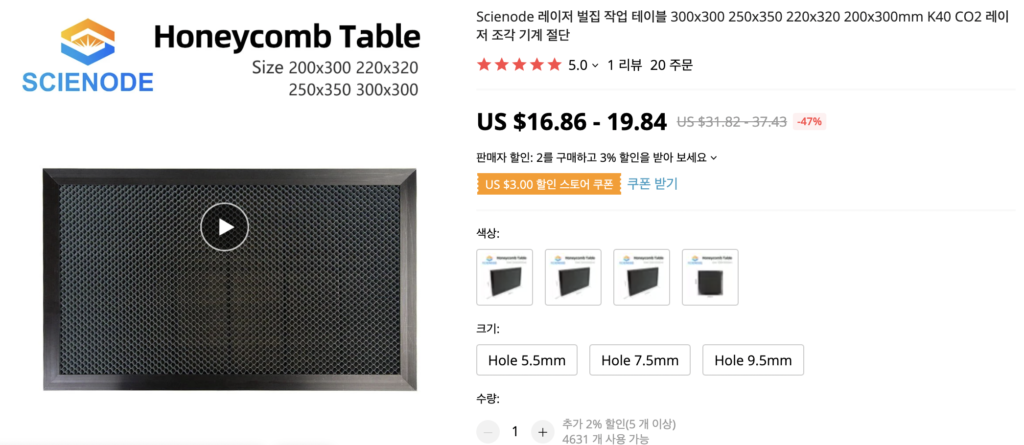Select the second 색상 thumbnail option

pyautogui.click(x=573, y=277)
